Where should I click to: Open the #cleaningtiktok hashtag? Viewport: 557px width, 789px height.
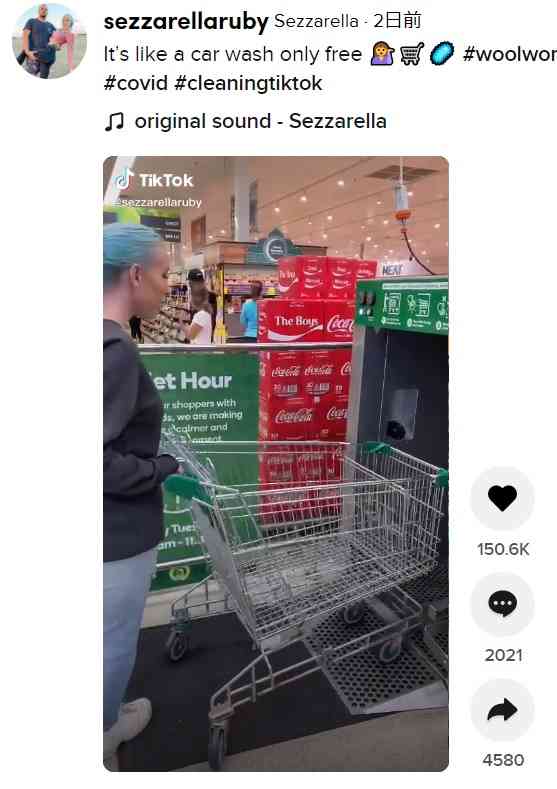[248, 83]
